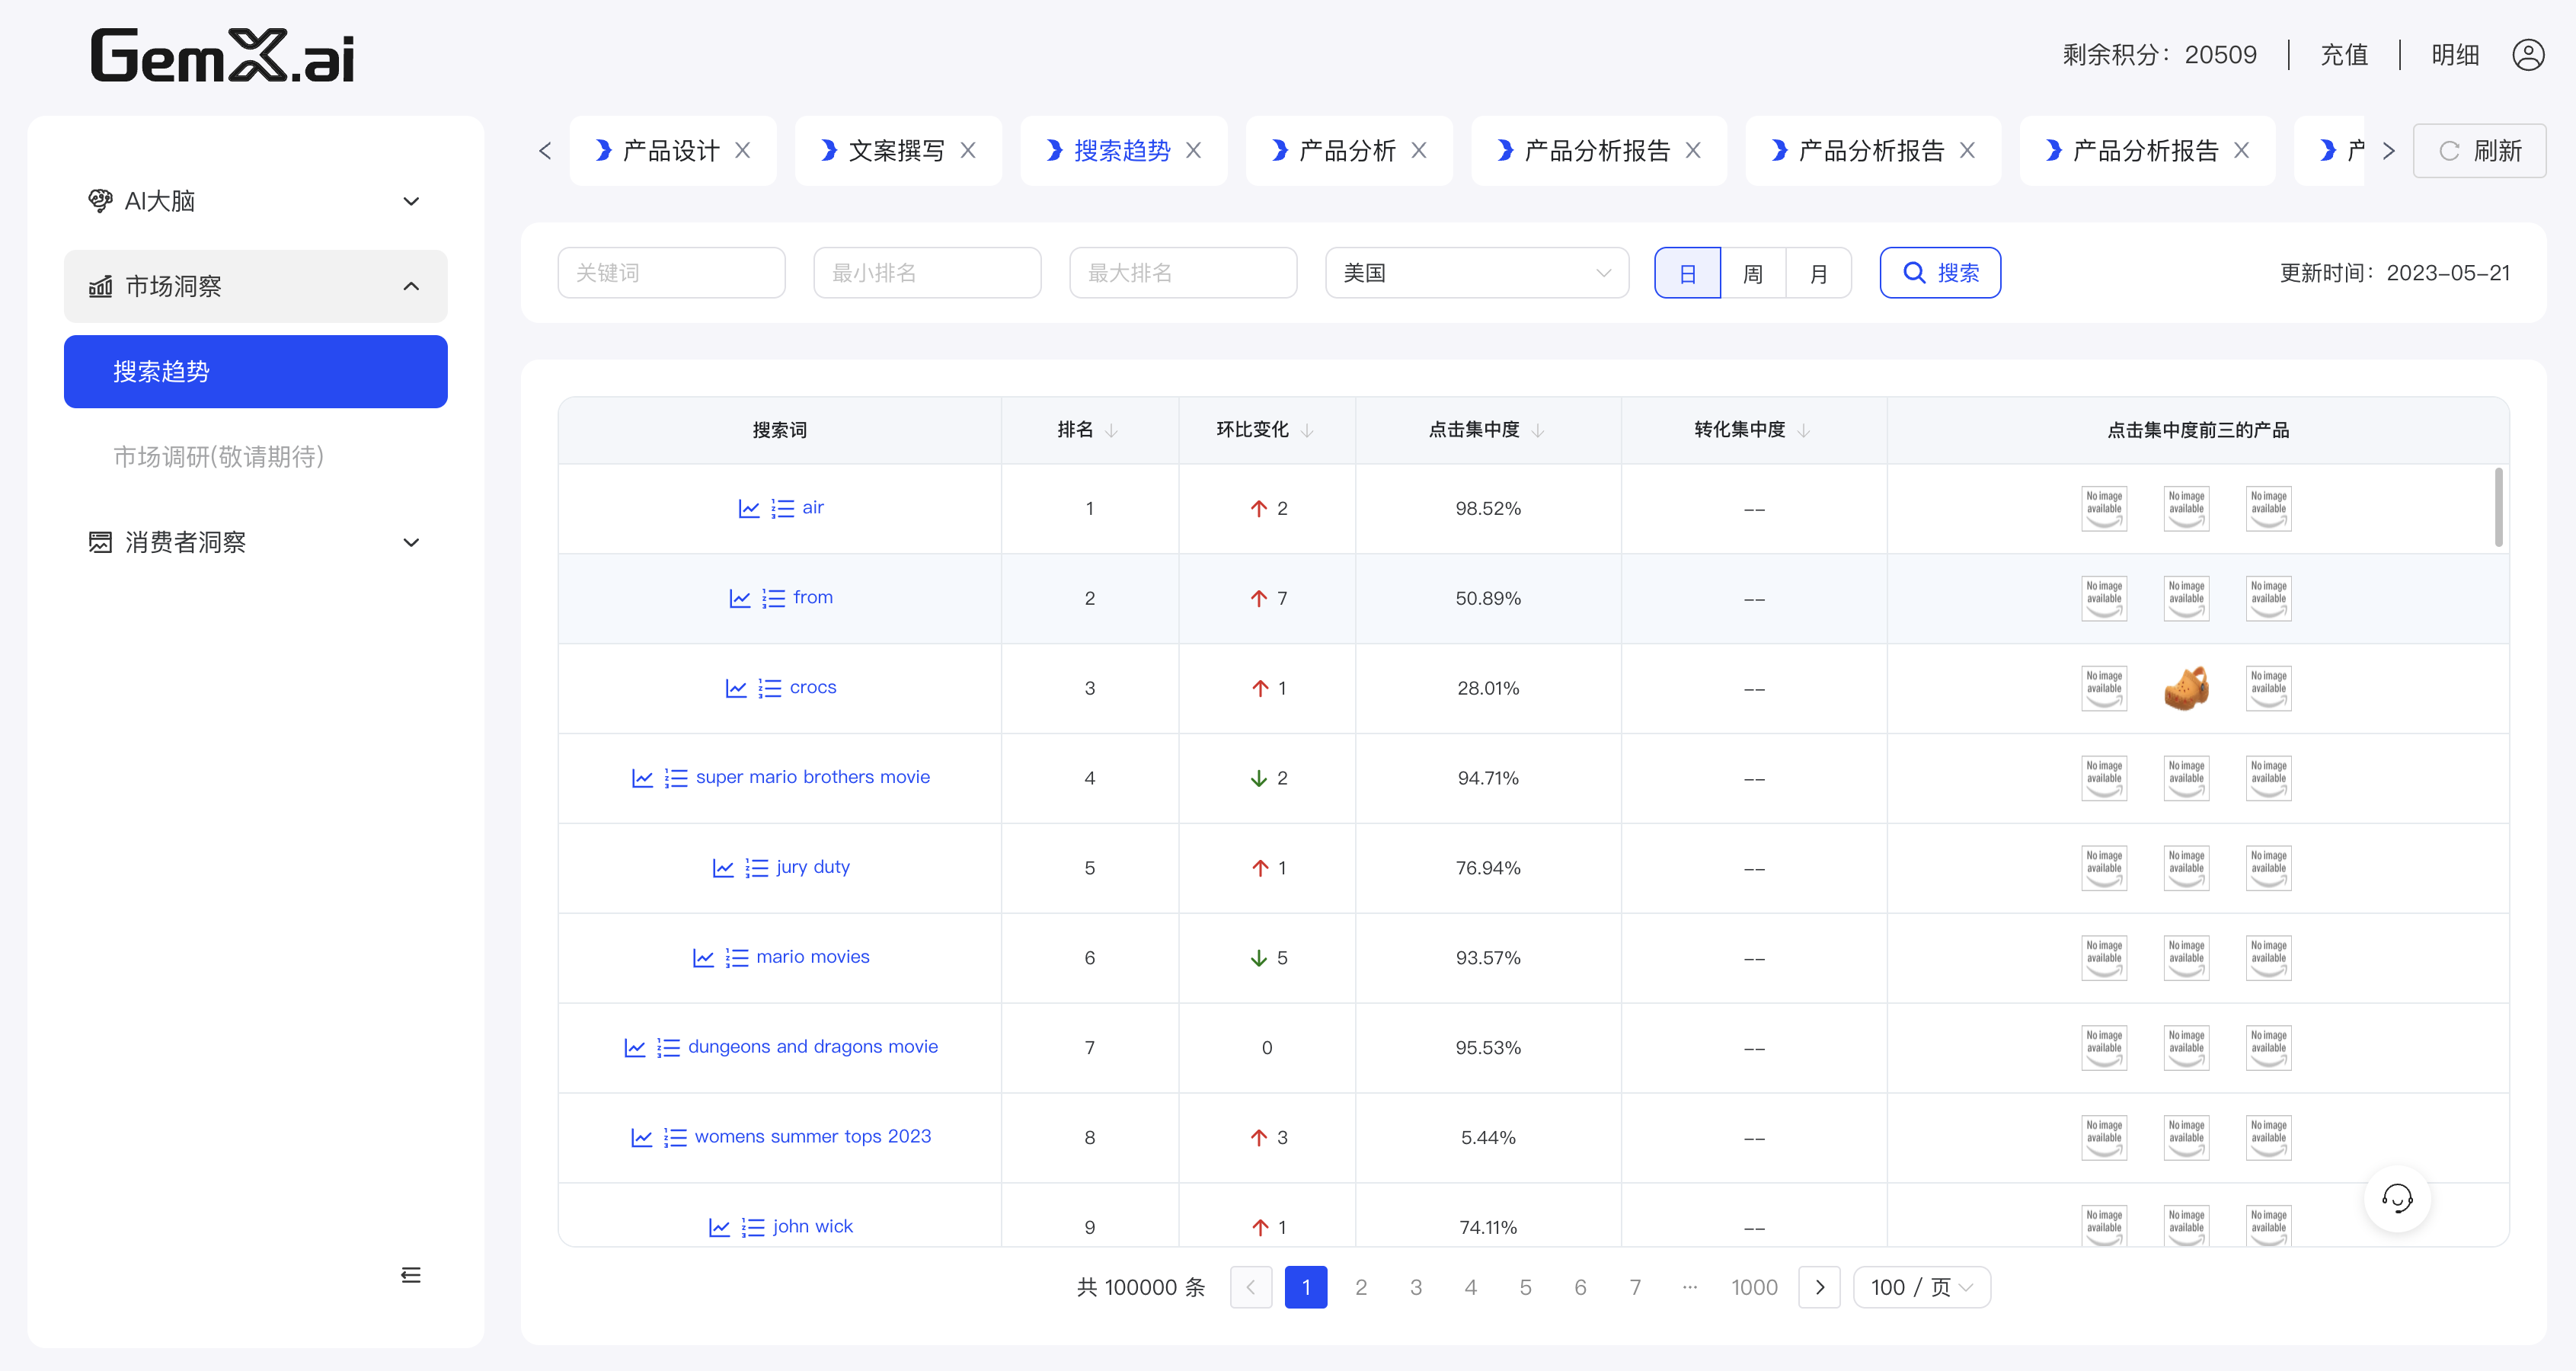Open the 明细 details link
2576x1371 pixels.
pos(2455,55)
